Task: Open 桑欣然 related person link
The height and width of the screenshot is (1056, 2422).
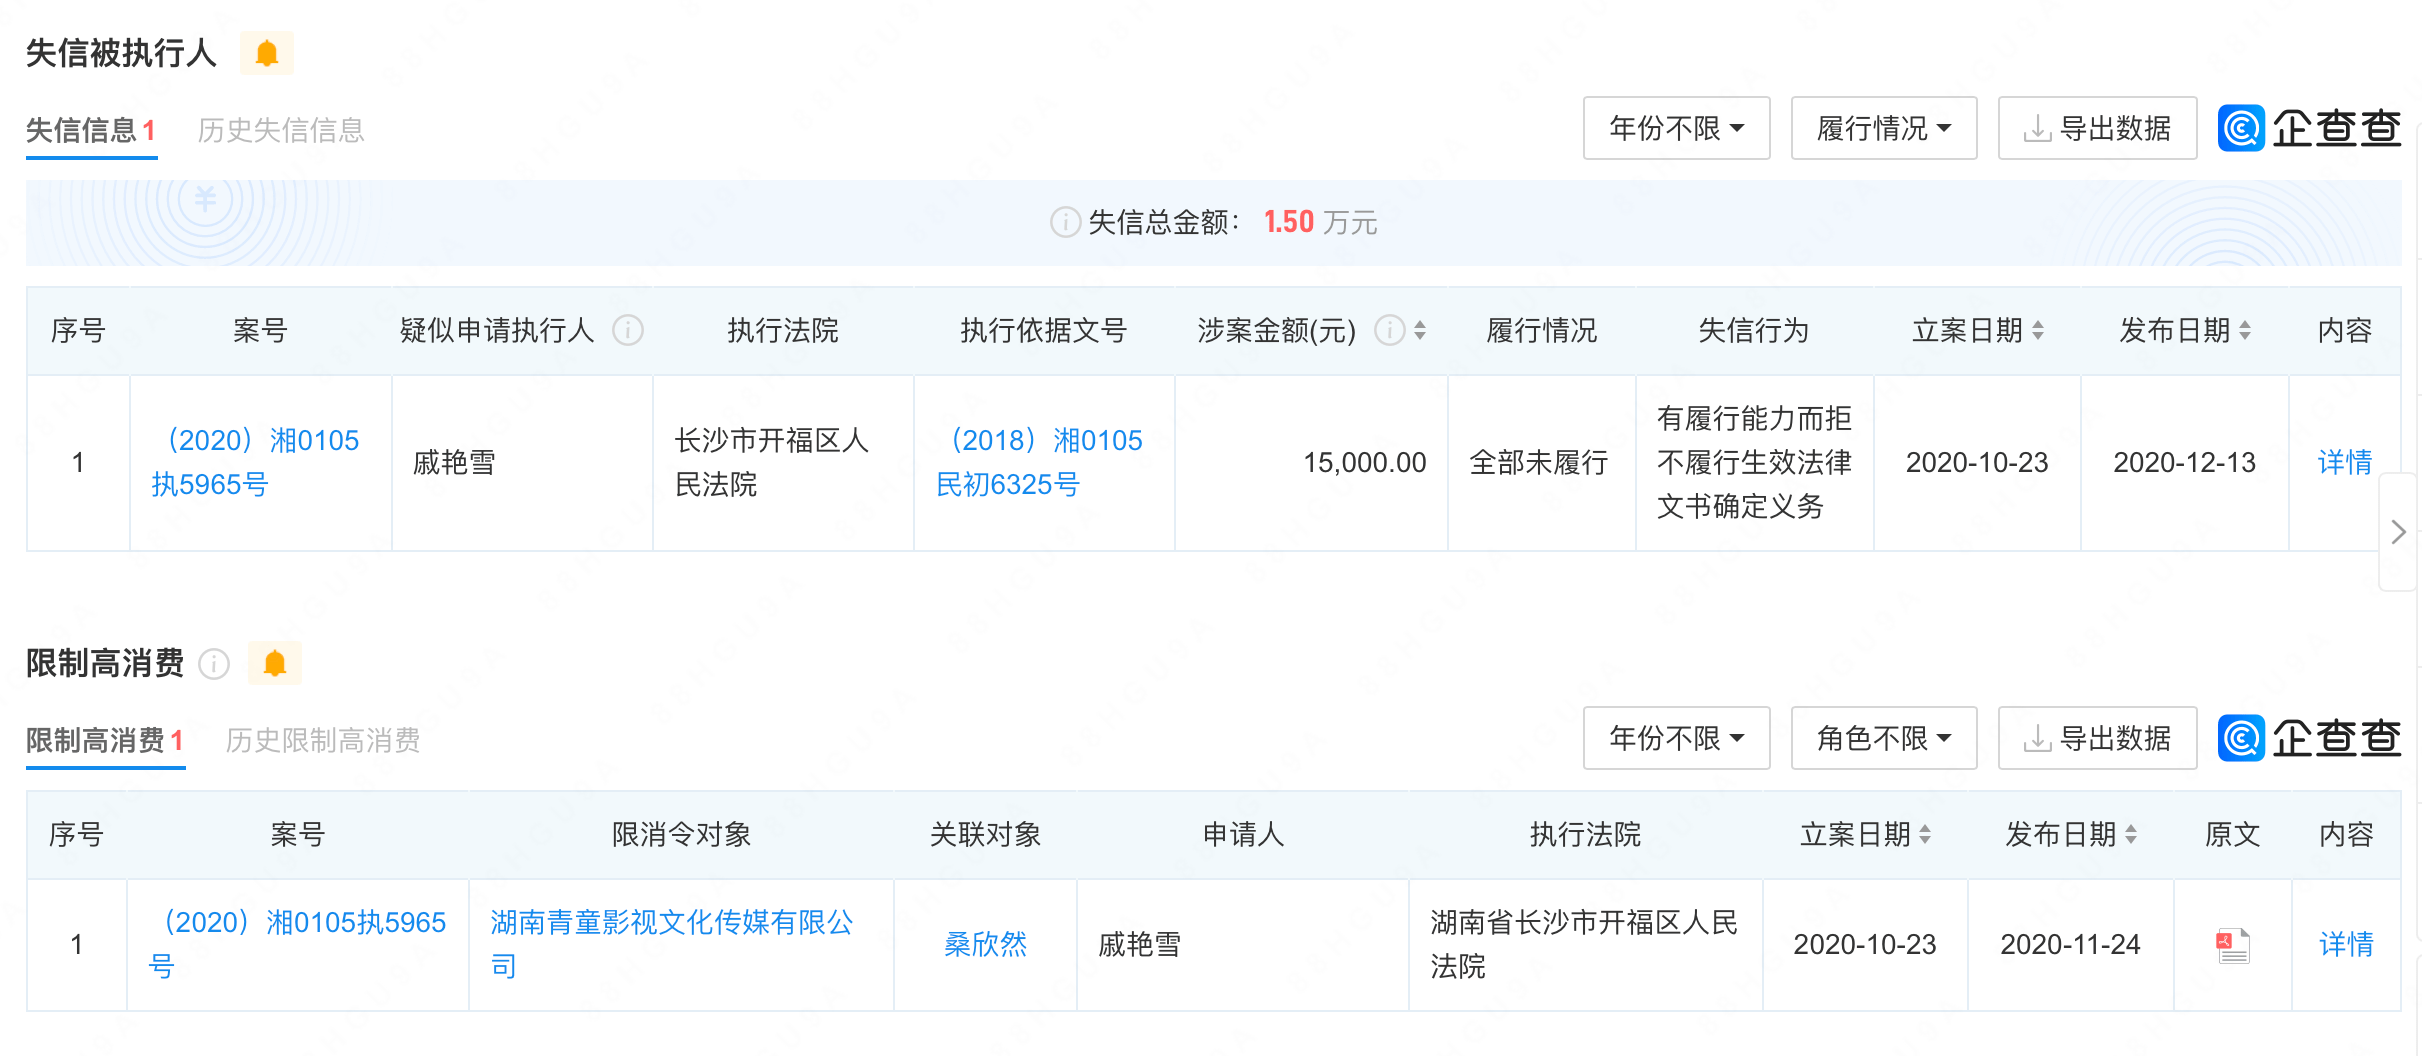Action: coord(985,944)
